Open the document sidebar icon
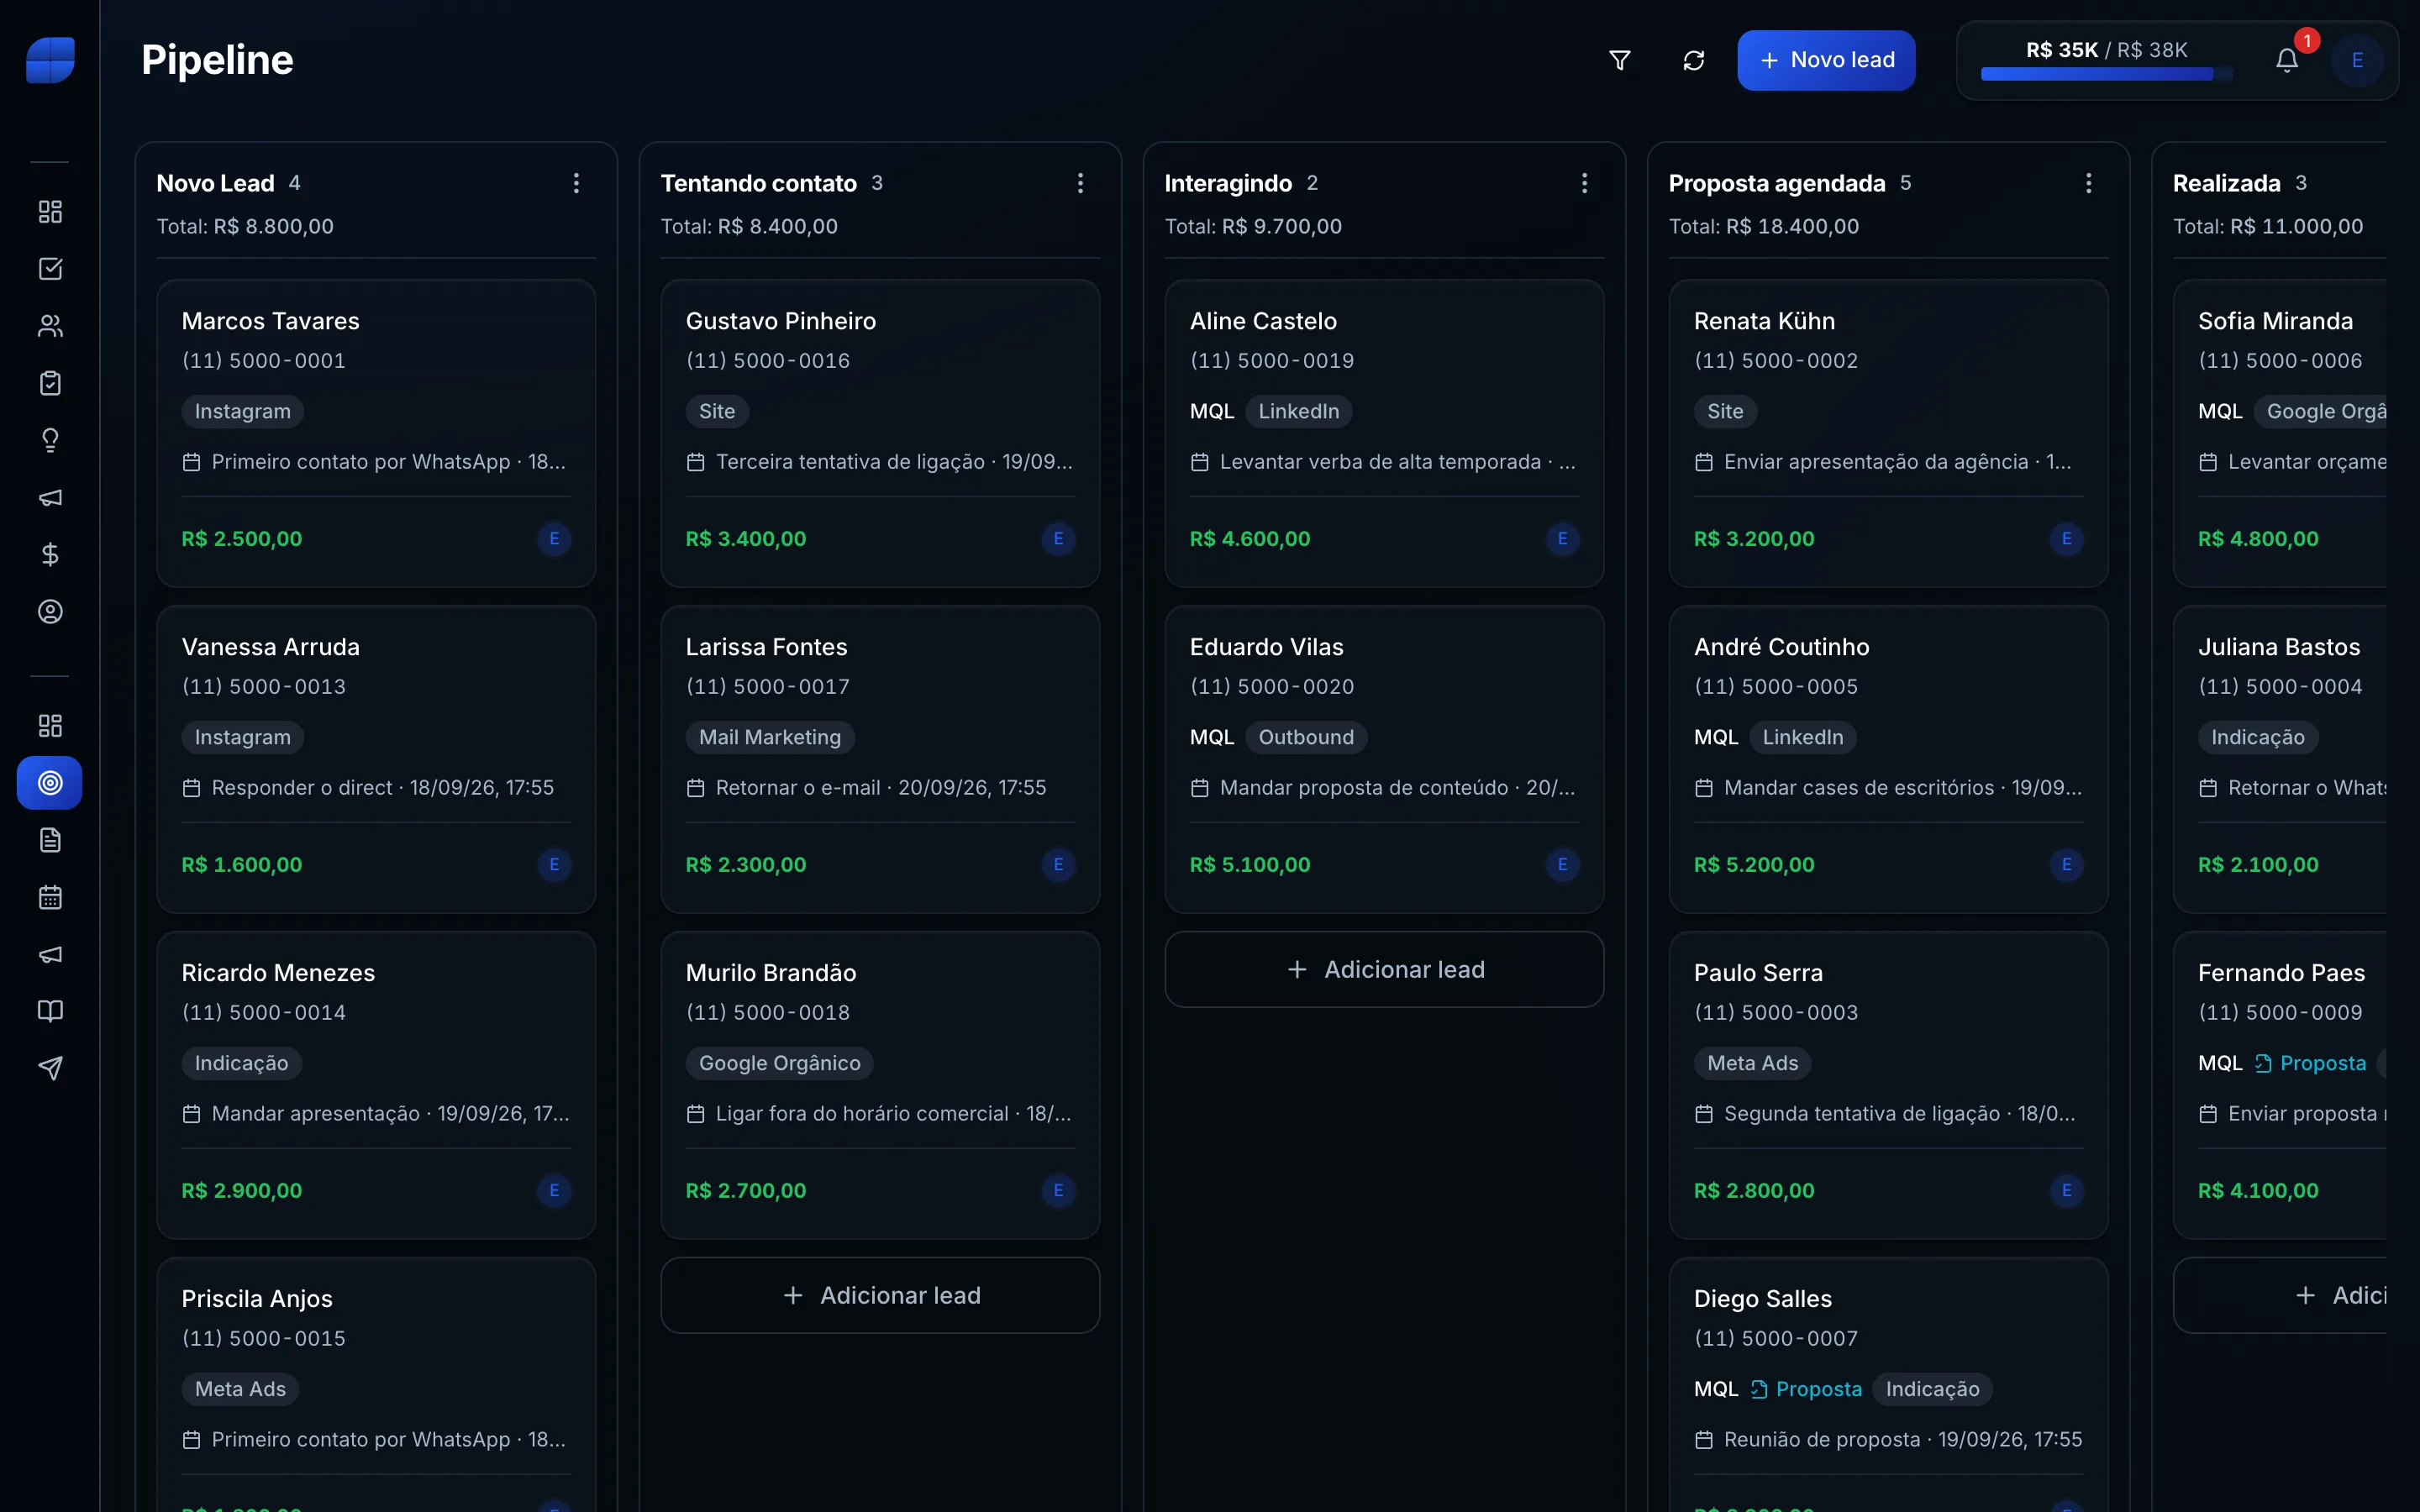 point(50,840)
